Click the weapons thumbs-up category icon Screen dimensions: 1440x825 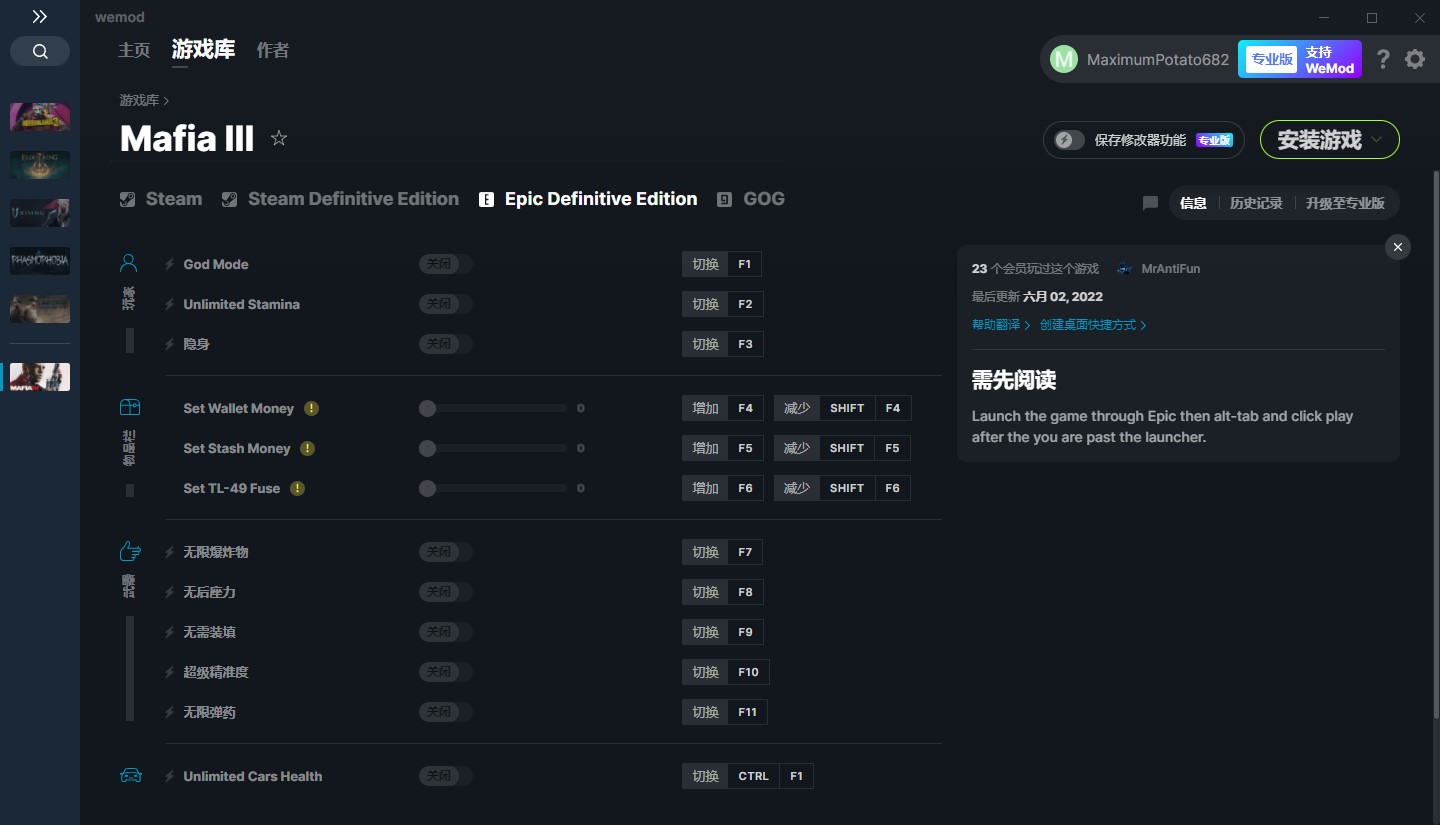pos(130,551)
